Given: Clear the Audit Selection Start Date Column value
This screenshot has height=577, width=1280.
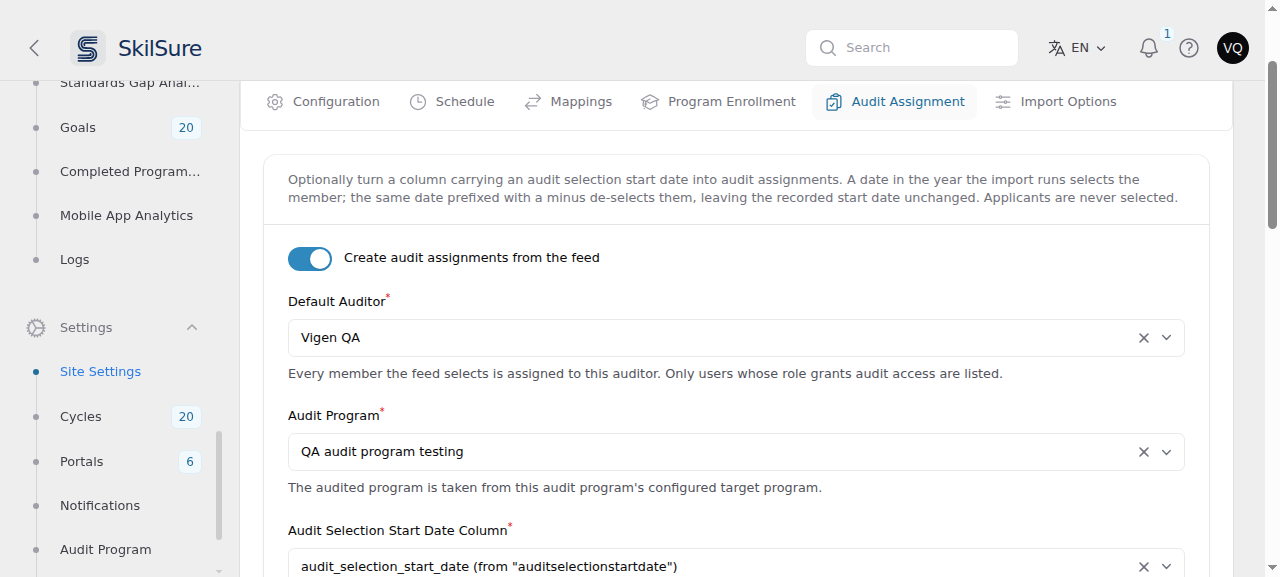Looking at the screenshot, I should click(1144, 567).
